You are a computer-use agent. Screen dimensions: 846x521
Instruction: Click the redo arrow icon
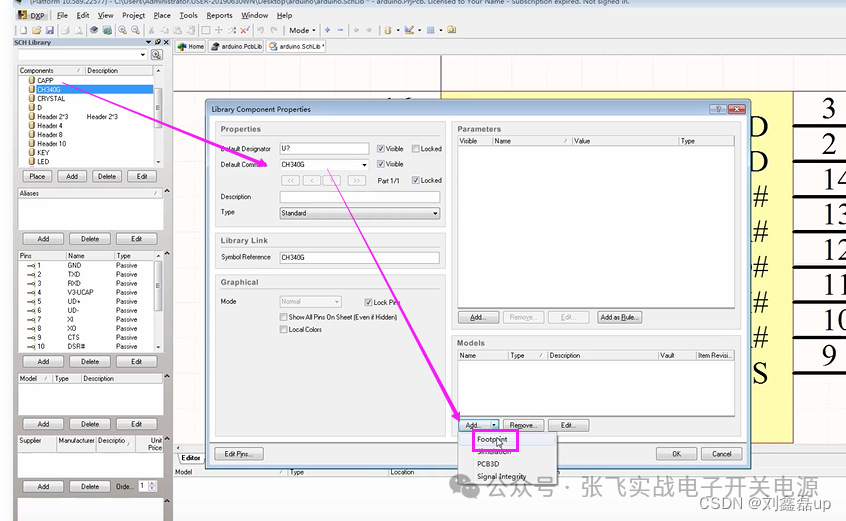pyautogui.click(x=274, y=30)
